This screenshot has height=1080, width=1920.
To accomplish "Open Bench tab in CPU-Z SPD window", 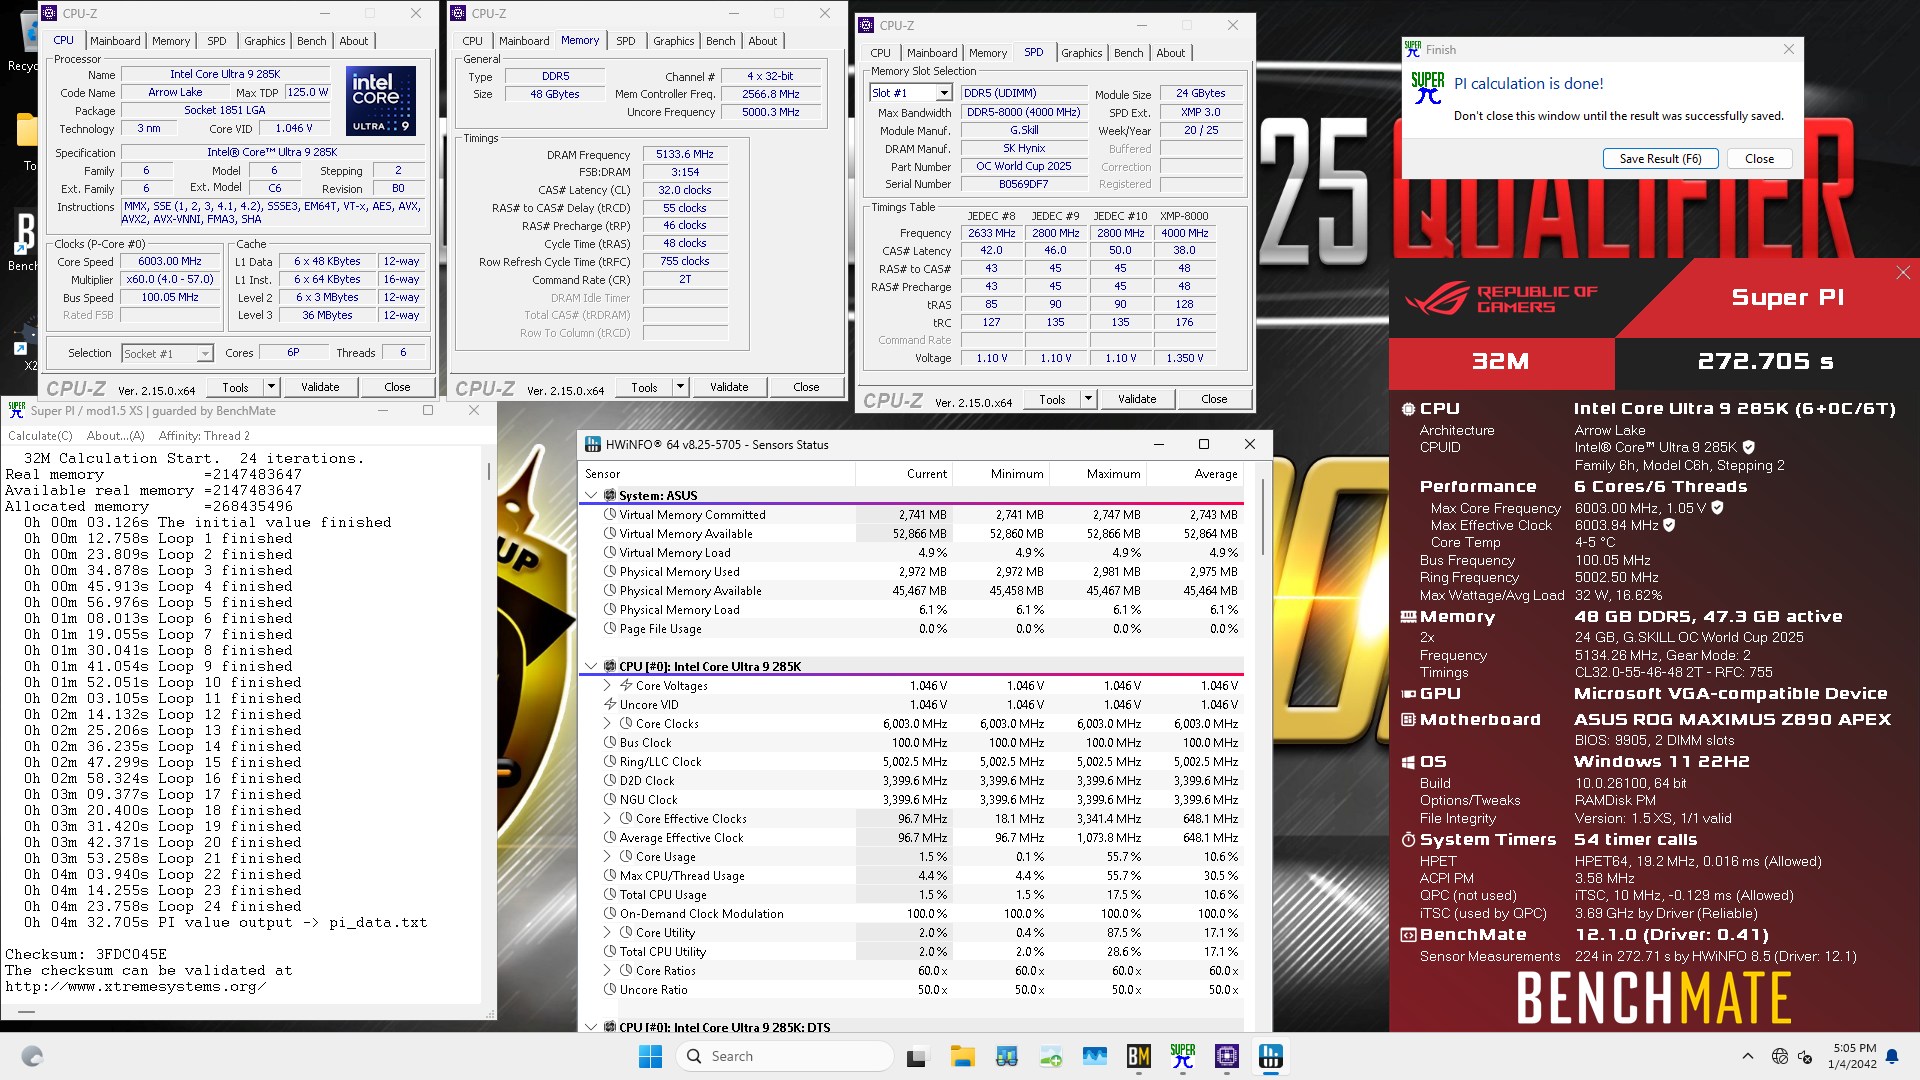I will 1128,53.
